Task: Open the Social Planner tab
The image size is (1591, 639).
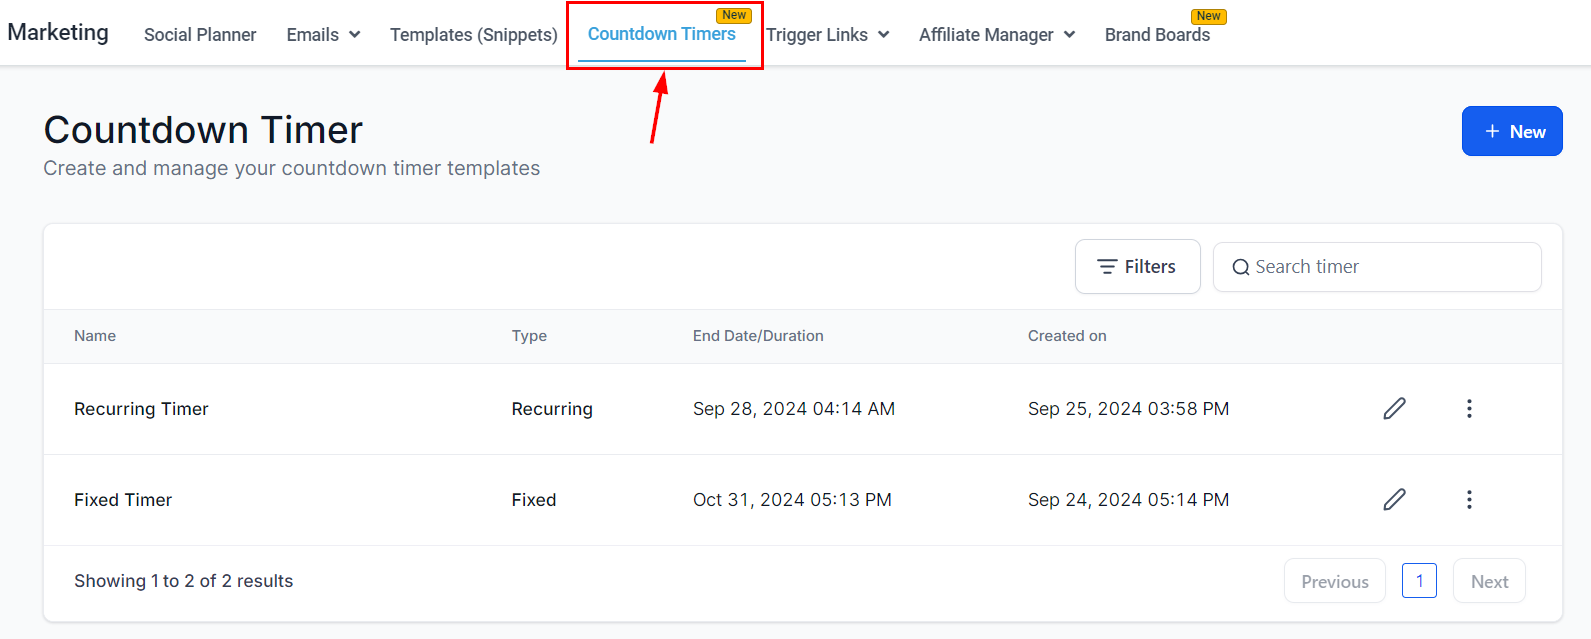Action: tap(200, 35)
